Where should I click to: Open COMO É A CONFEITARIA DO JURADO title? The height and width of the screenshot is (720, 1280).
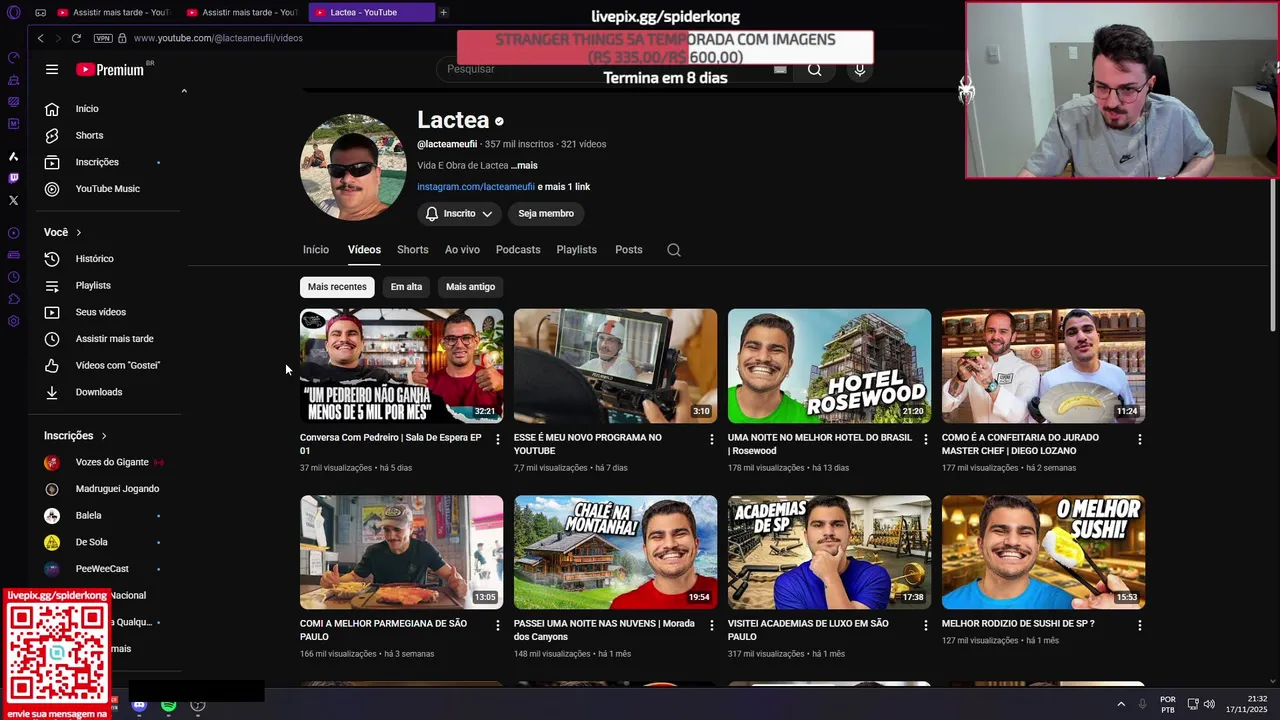1020,444
